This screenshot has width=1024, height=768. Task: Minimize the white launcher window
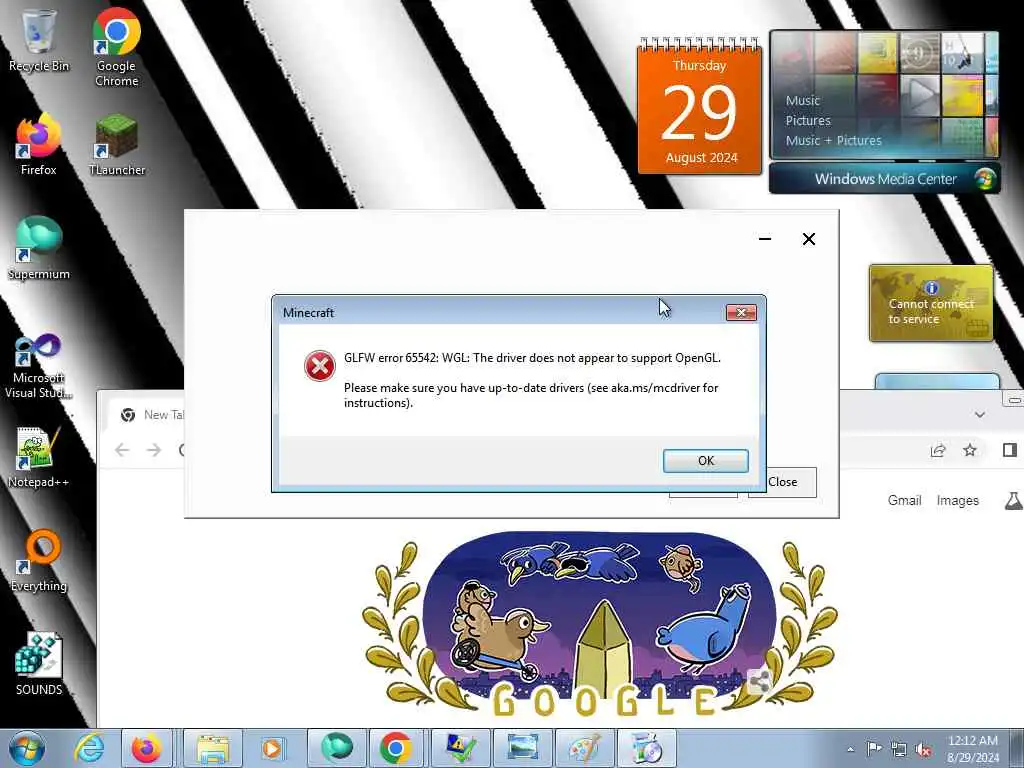coord(765,239)
